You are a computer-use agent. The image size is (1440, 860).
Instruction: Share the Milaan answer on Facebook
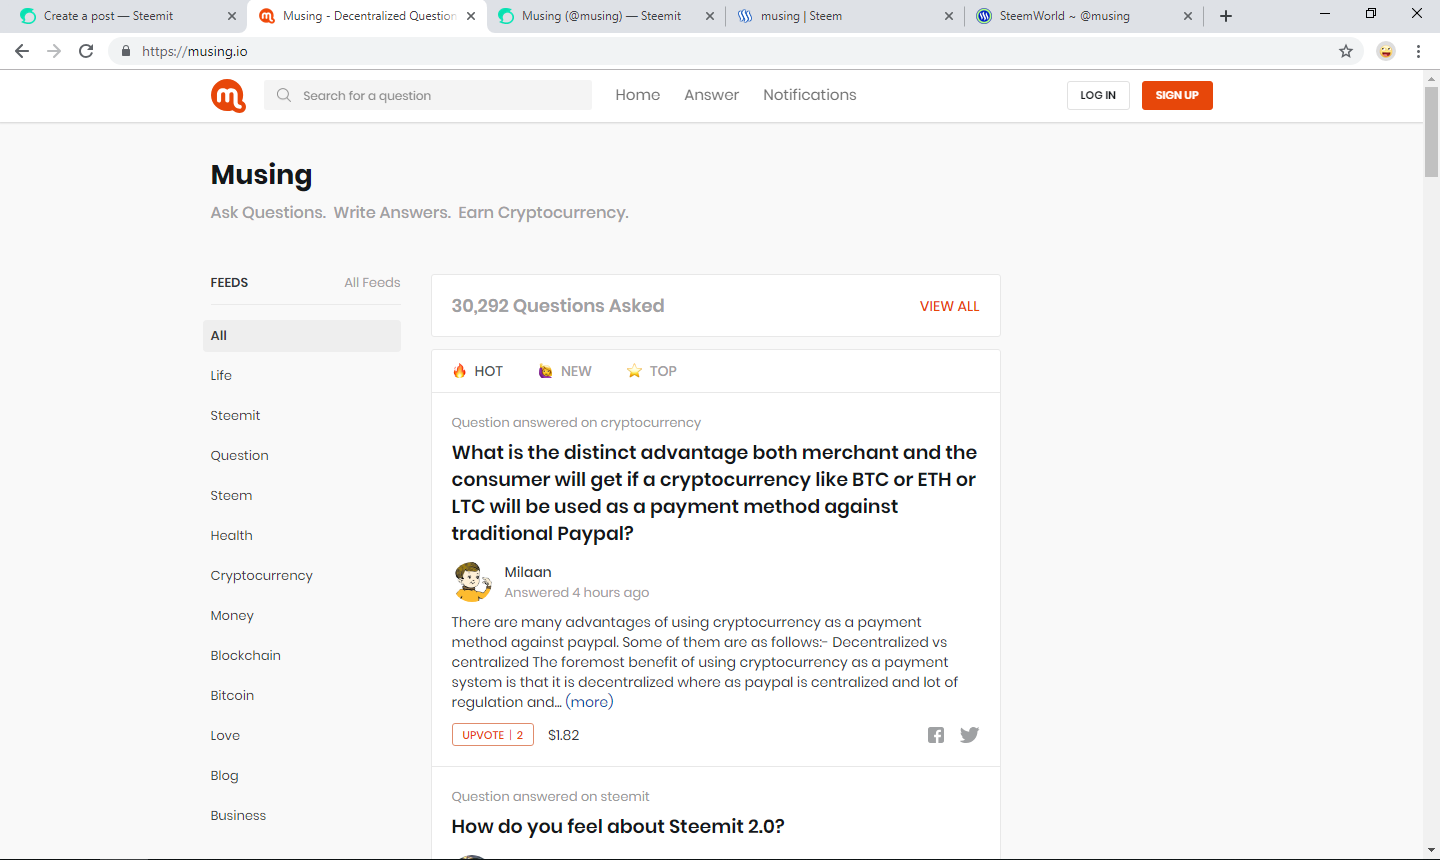click(936, 735)
